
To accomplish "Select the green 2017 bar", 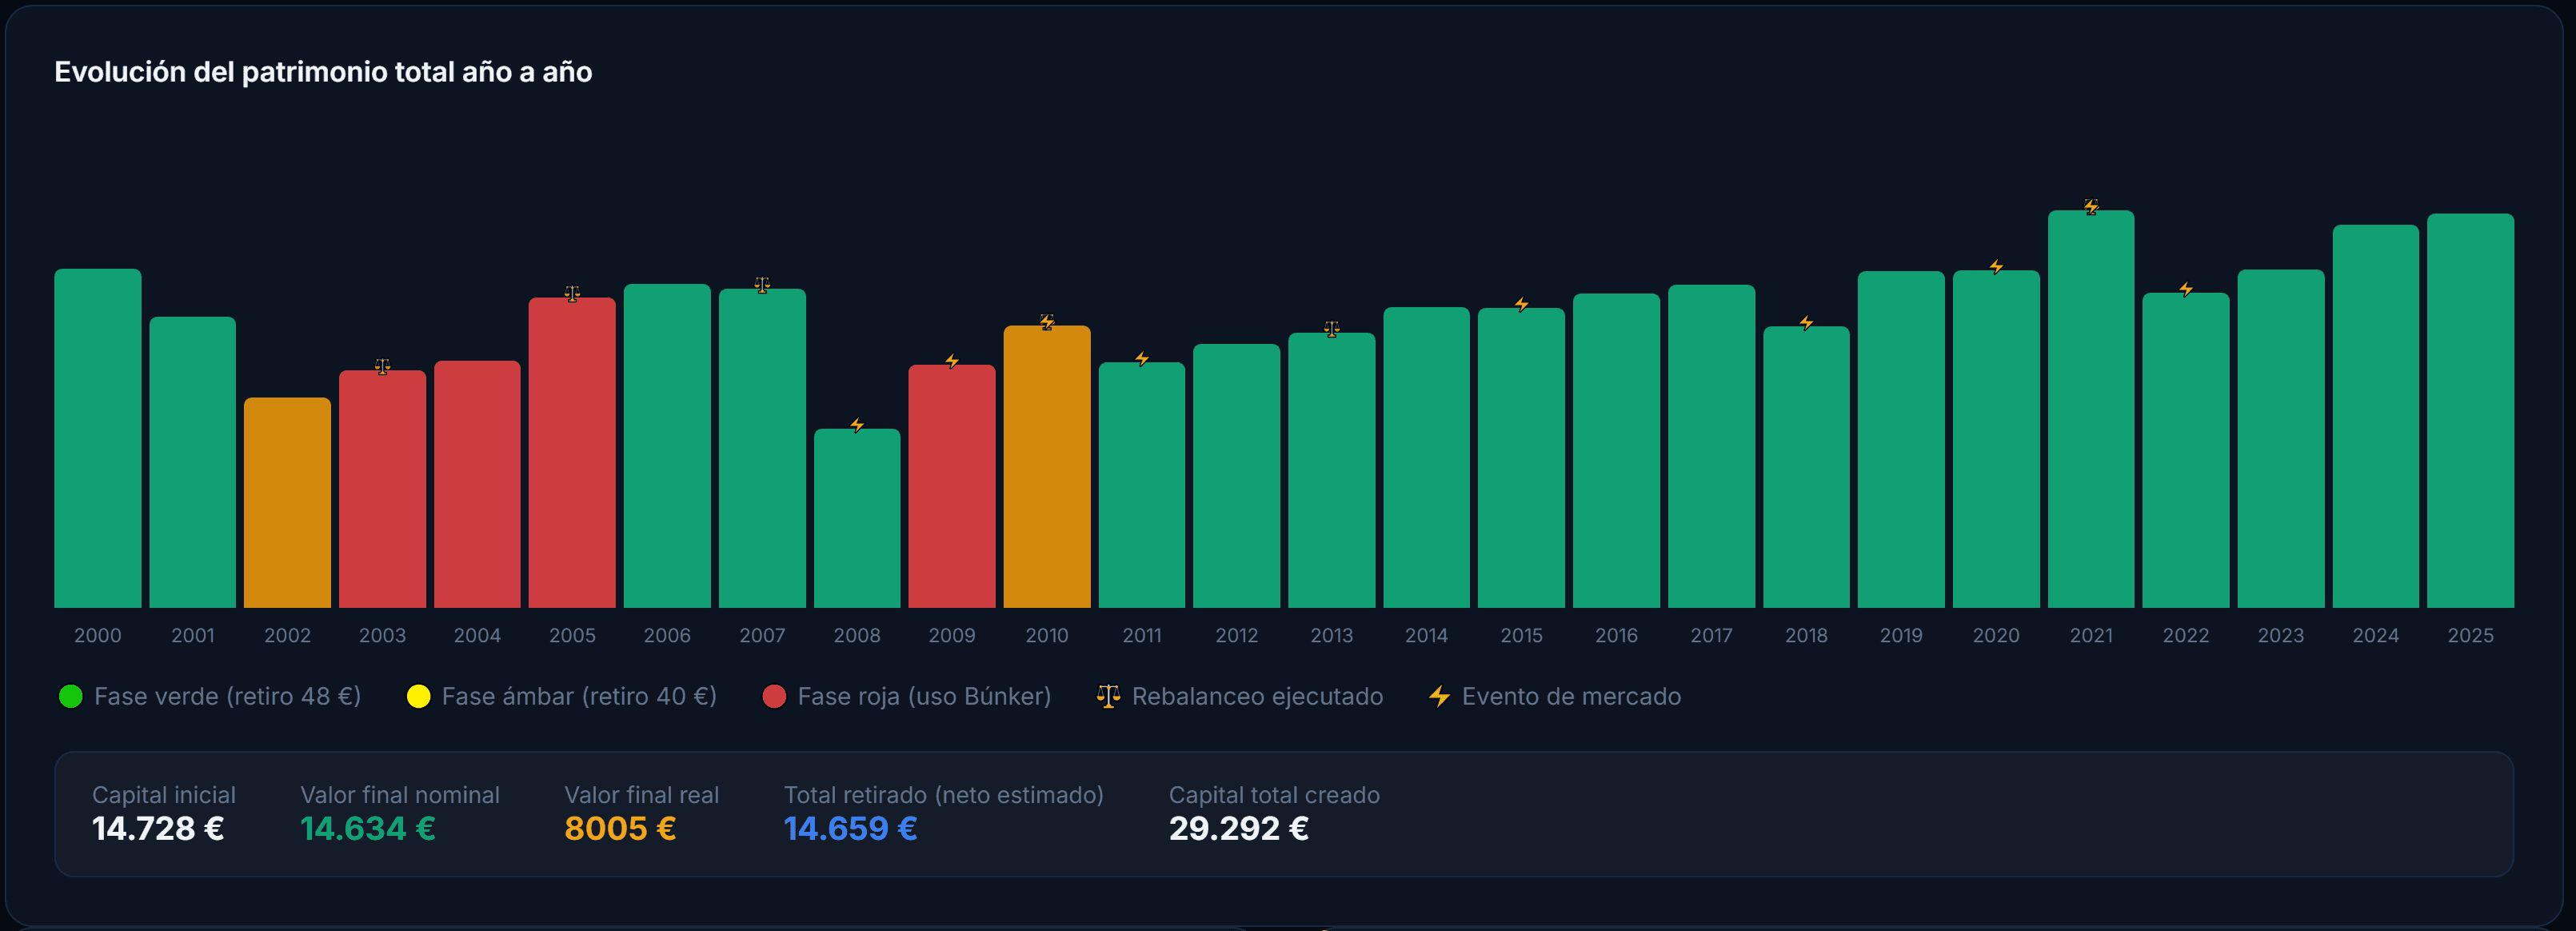I will click(1711, 446).
